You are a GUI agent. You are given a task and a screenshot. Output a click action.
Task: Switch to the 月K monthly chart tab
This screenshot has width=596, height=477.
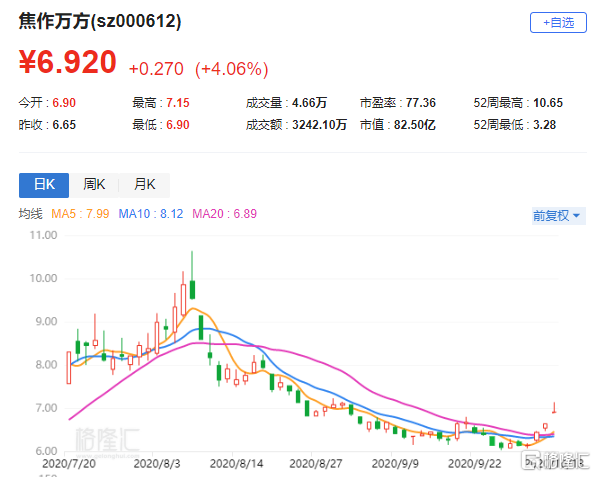144,185
